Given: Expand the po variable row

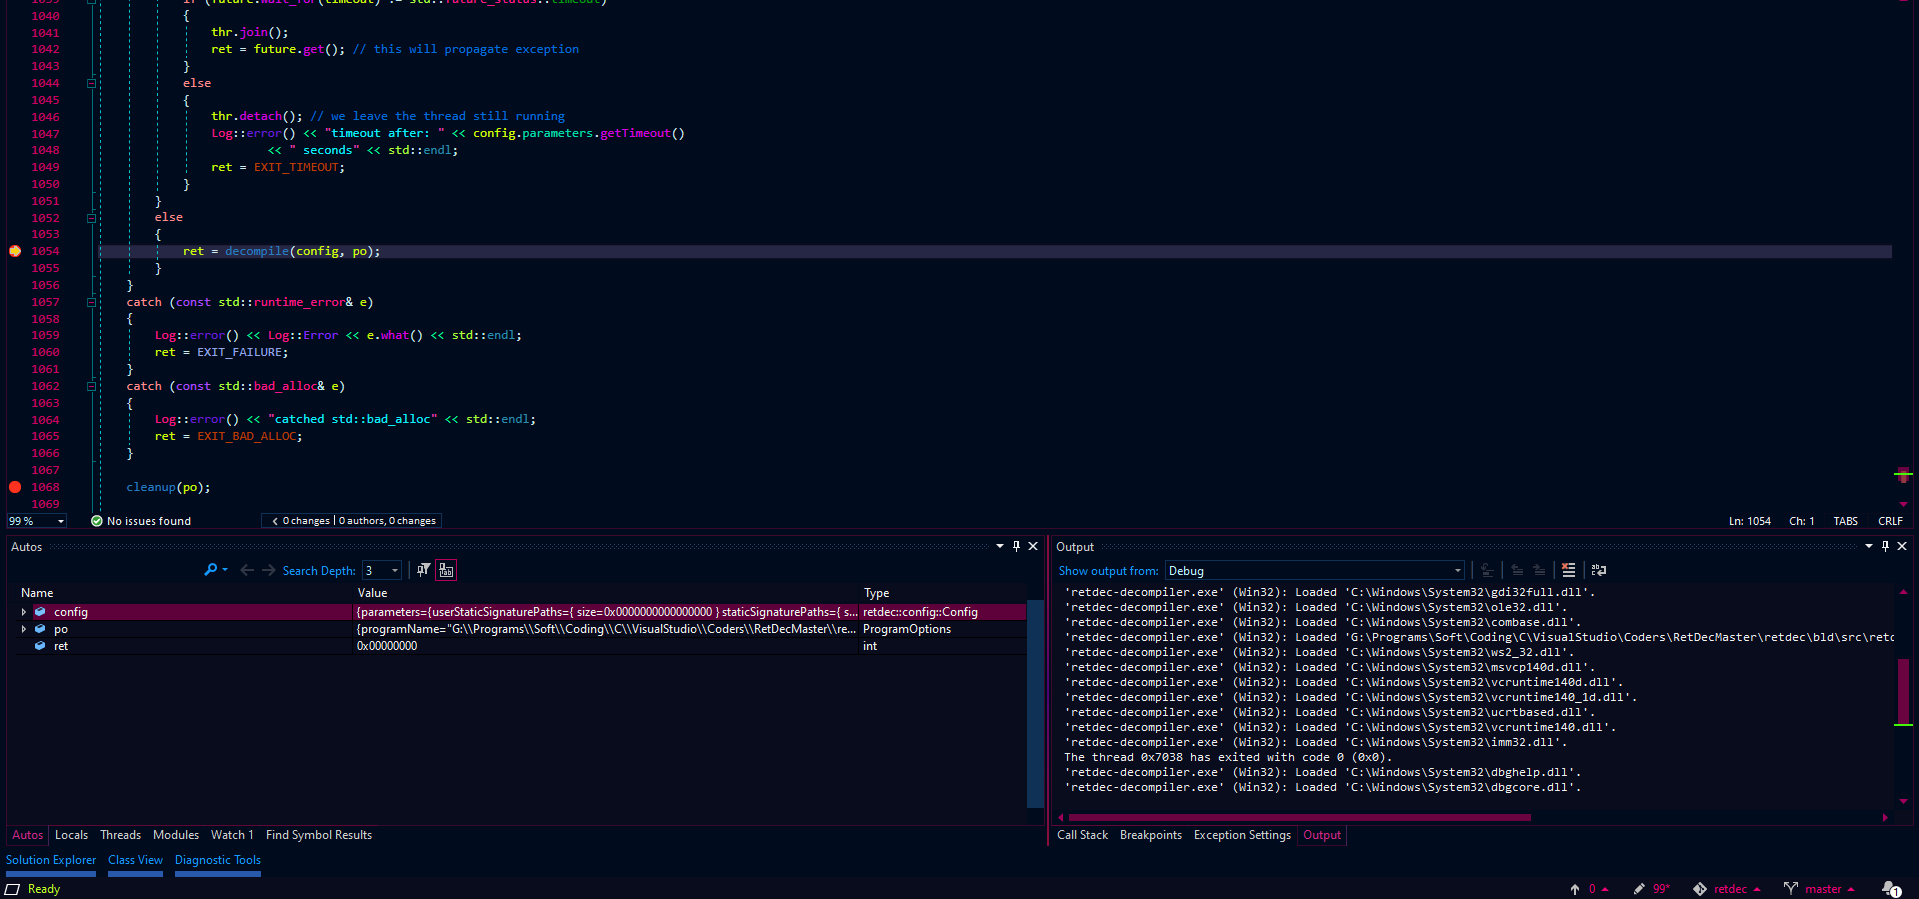Looking at the screenshot, I should (x=24, y=629).
